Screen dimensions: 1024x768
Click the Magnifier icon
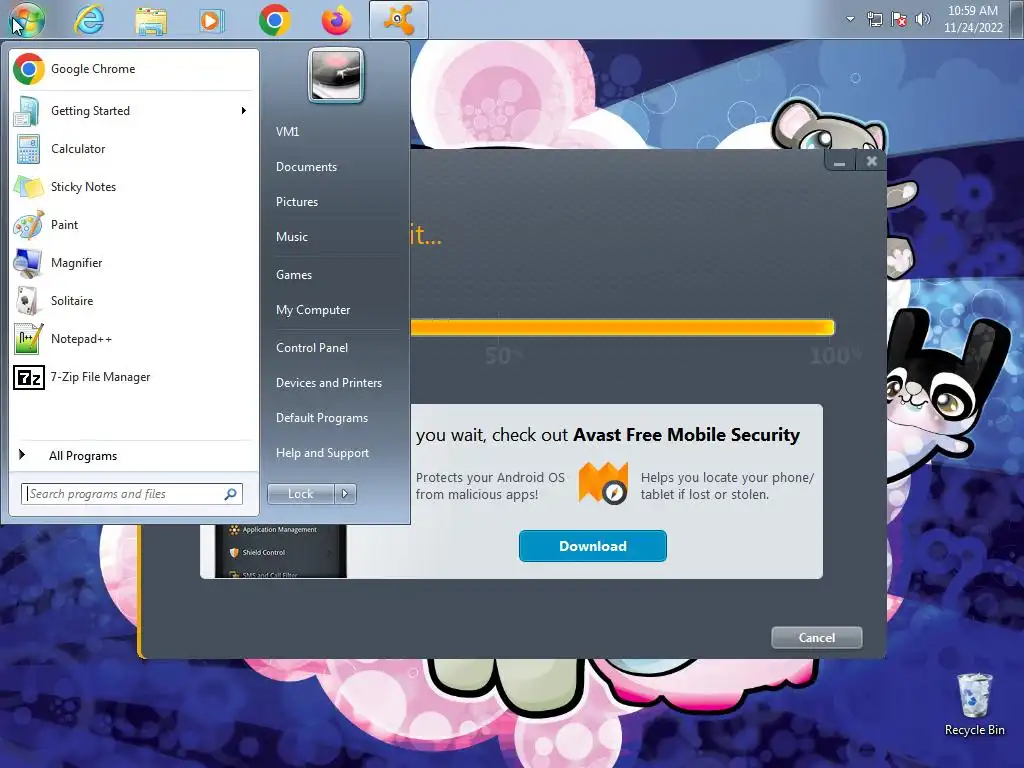[28, 263]
